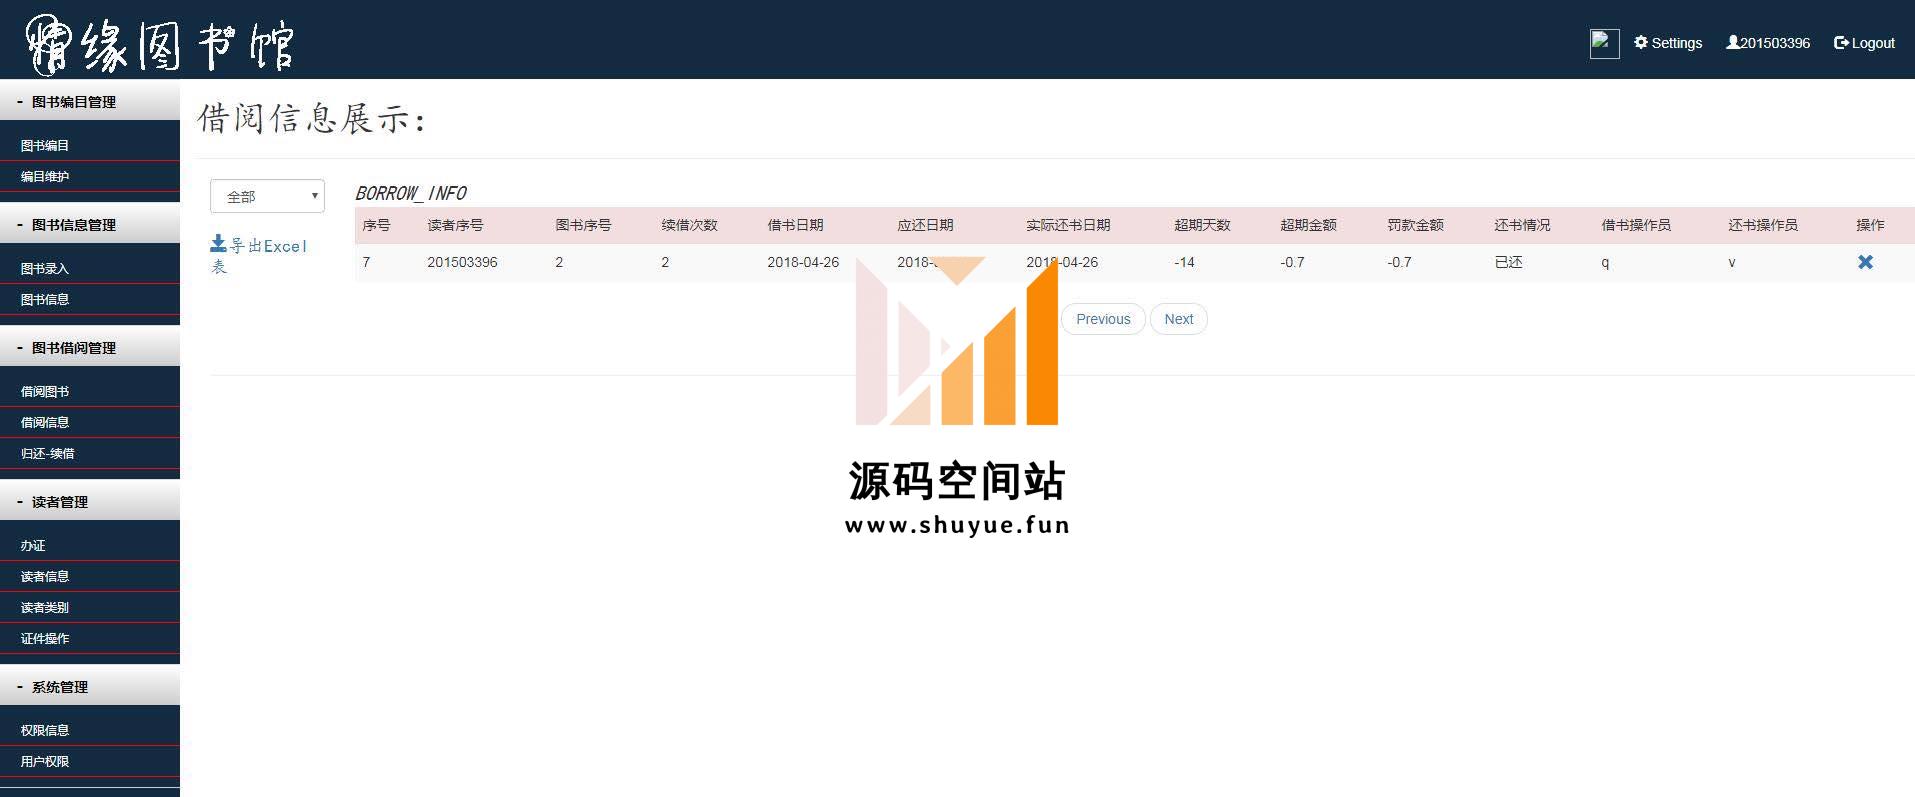Open 用户权限 in the sidebar
The width and height of the screenshot is (1915, 797).
coord(45,762)
